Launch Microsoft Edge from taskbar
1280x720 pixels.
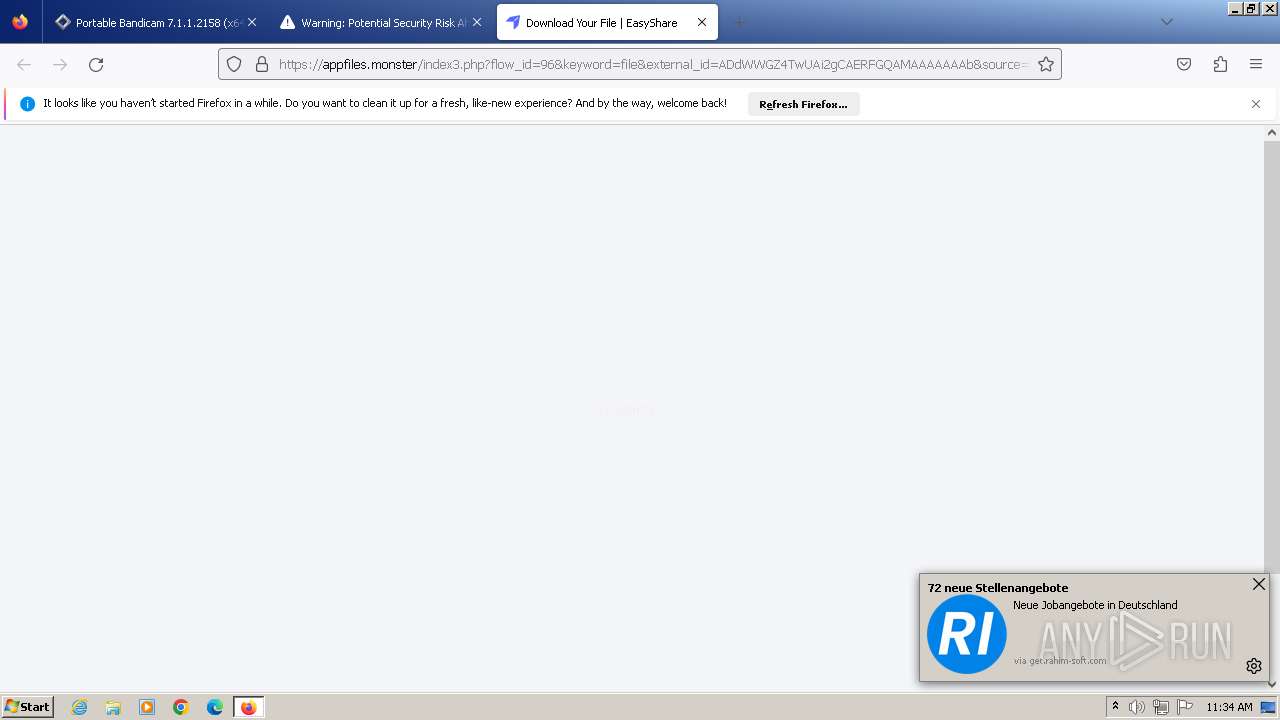pos(215,707)
